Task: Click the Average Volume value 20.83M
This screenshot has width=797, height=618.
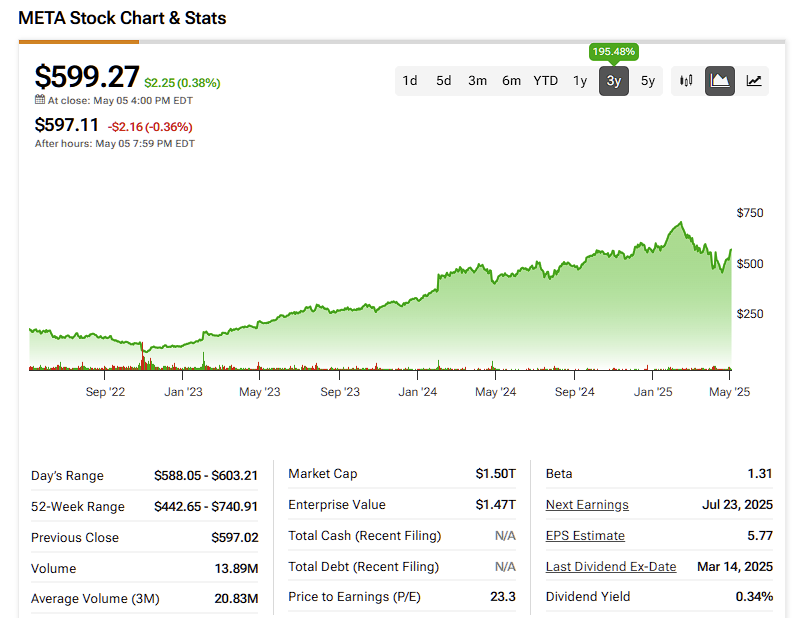Action: click(236, 599)
